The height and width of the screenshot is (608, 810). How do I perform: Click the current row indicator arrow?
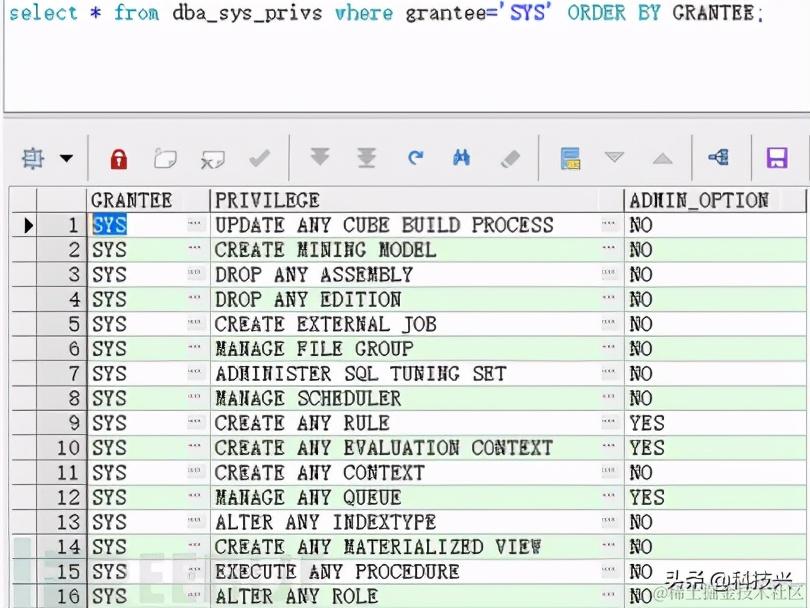pyautogui.click(x=28, y=224)
